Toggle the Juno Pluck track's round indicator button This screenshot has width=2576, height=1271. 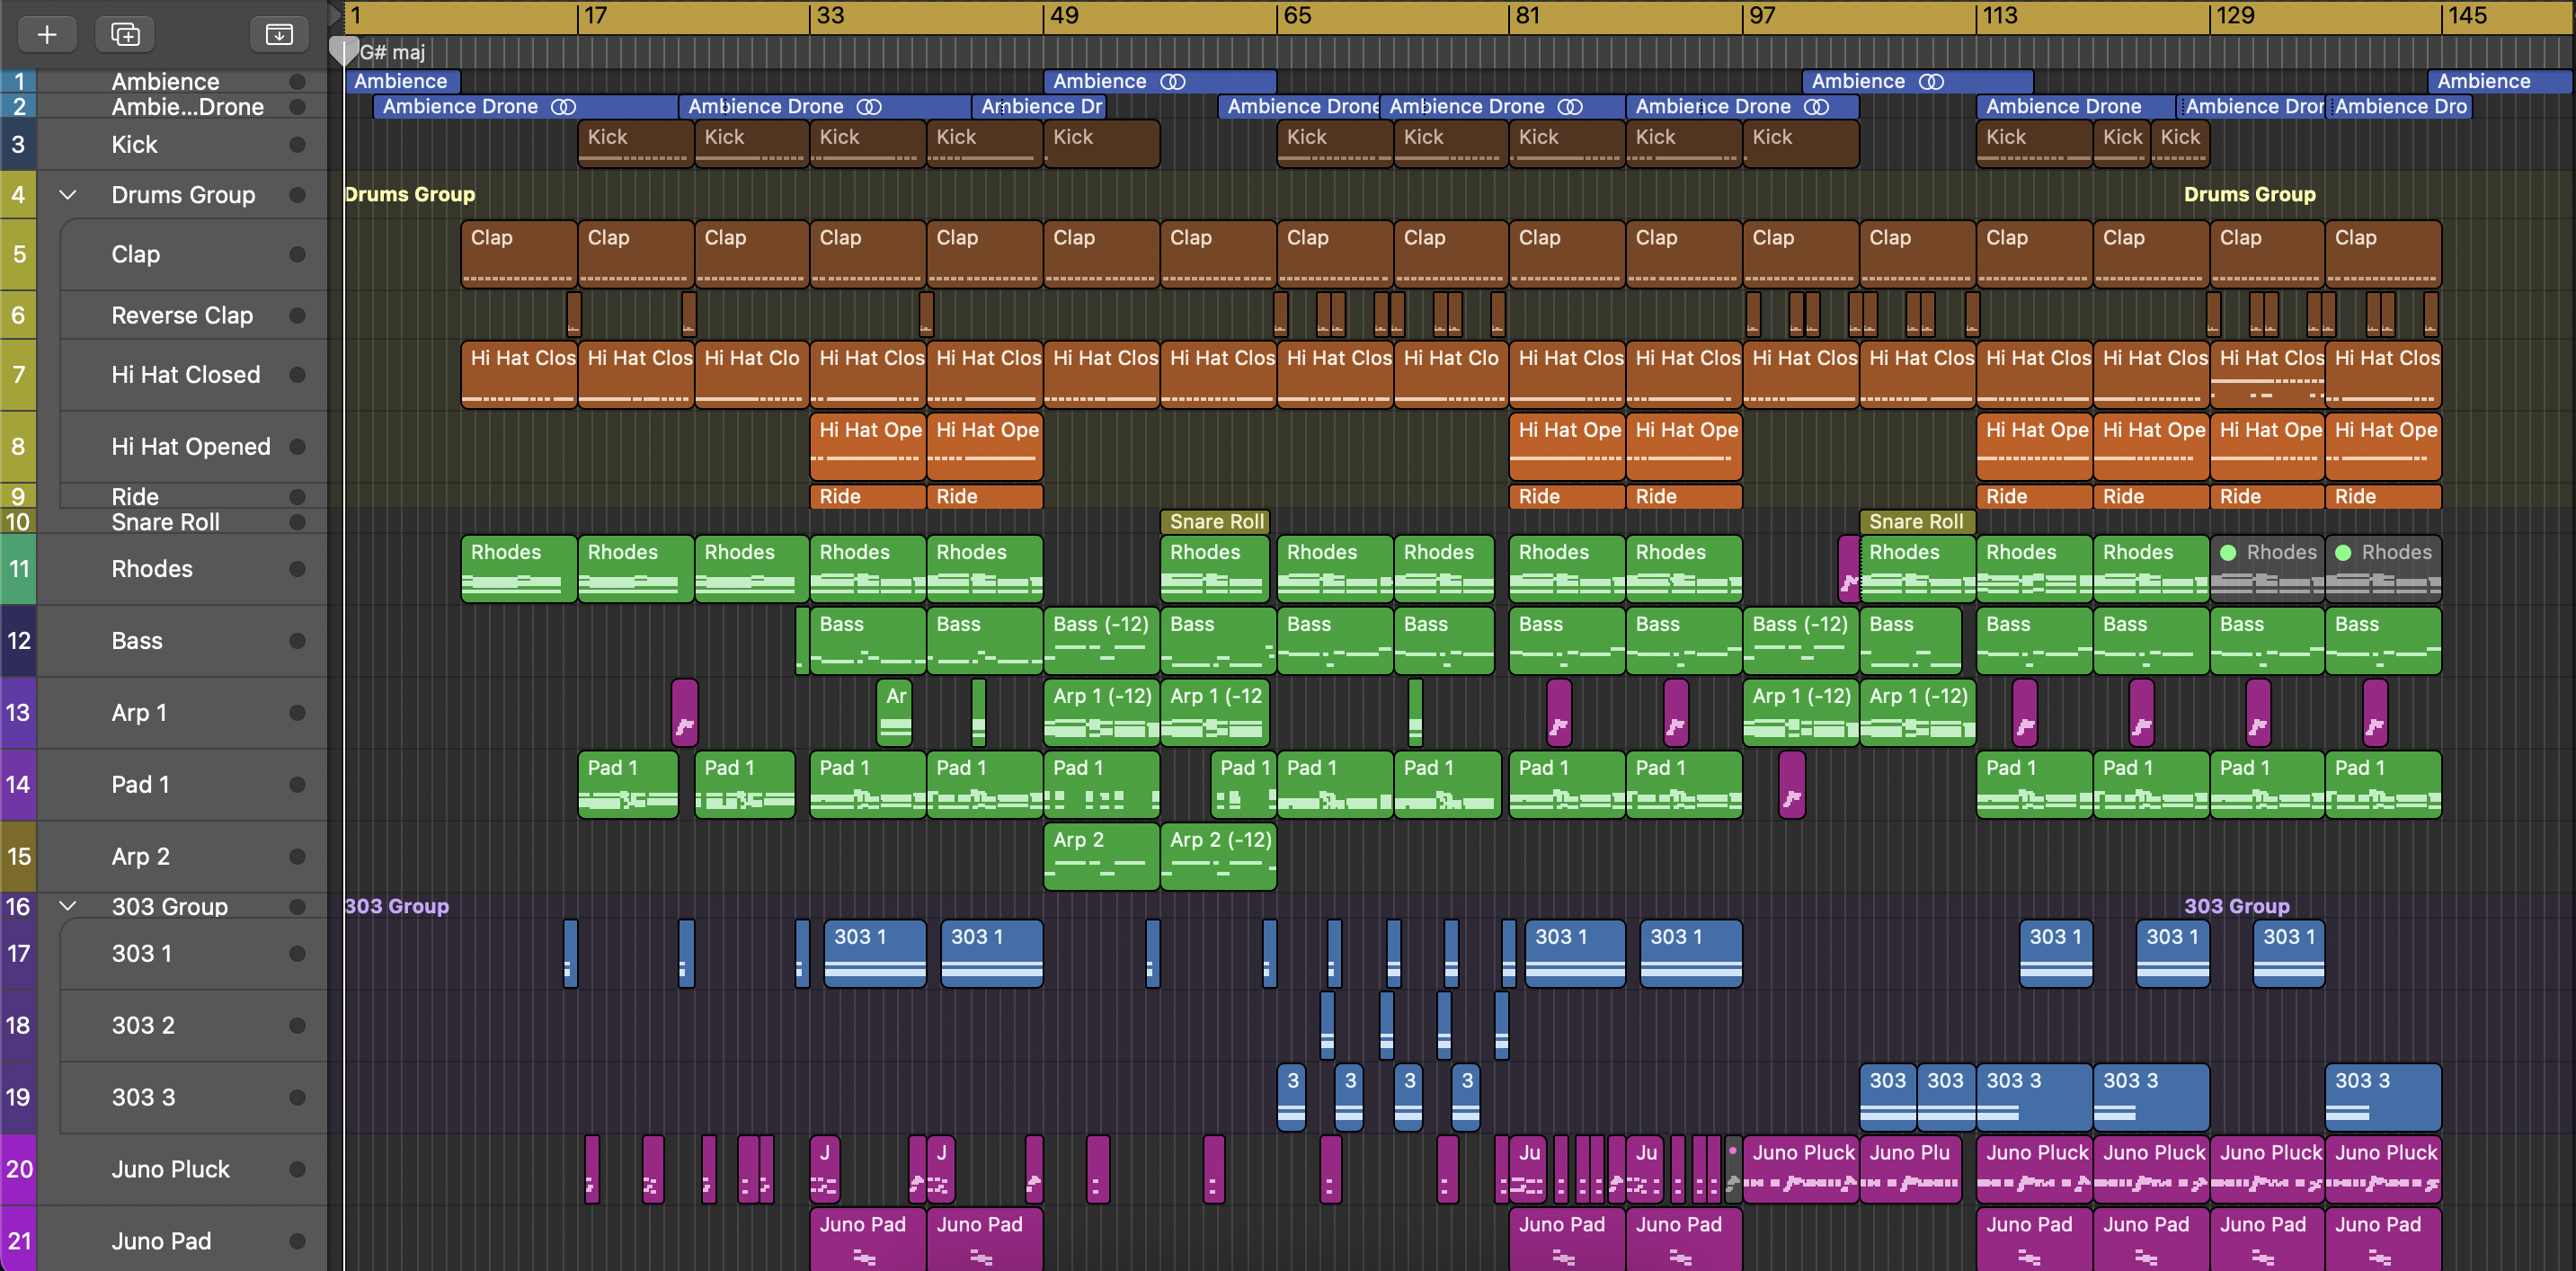click(297, 1169)
